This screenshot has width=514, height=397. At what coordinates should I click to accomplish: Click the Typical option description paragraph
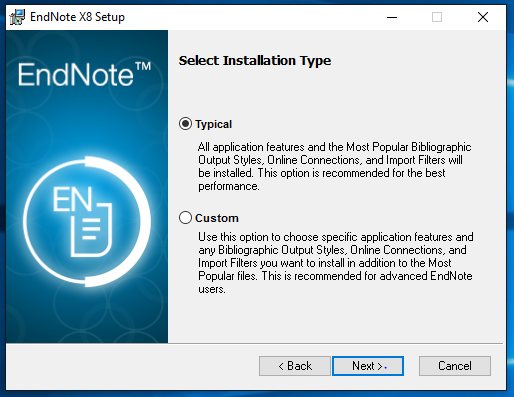(x=335, y=166)
